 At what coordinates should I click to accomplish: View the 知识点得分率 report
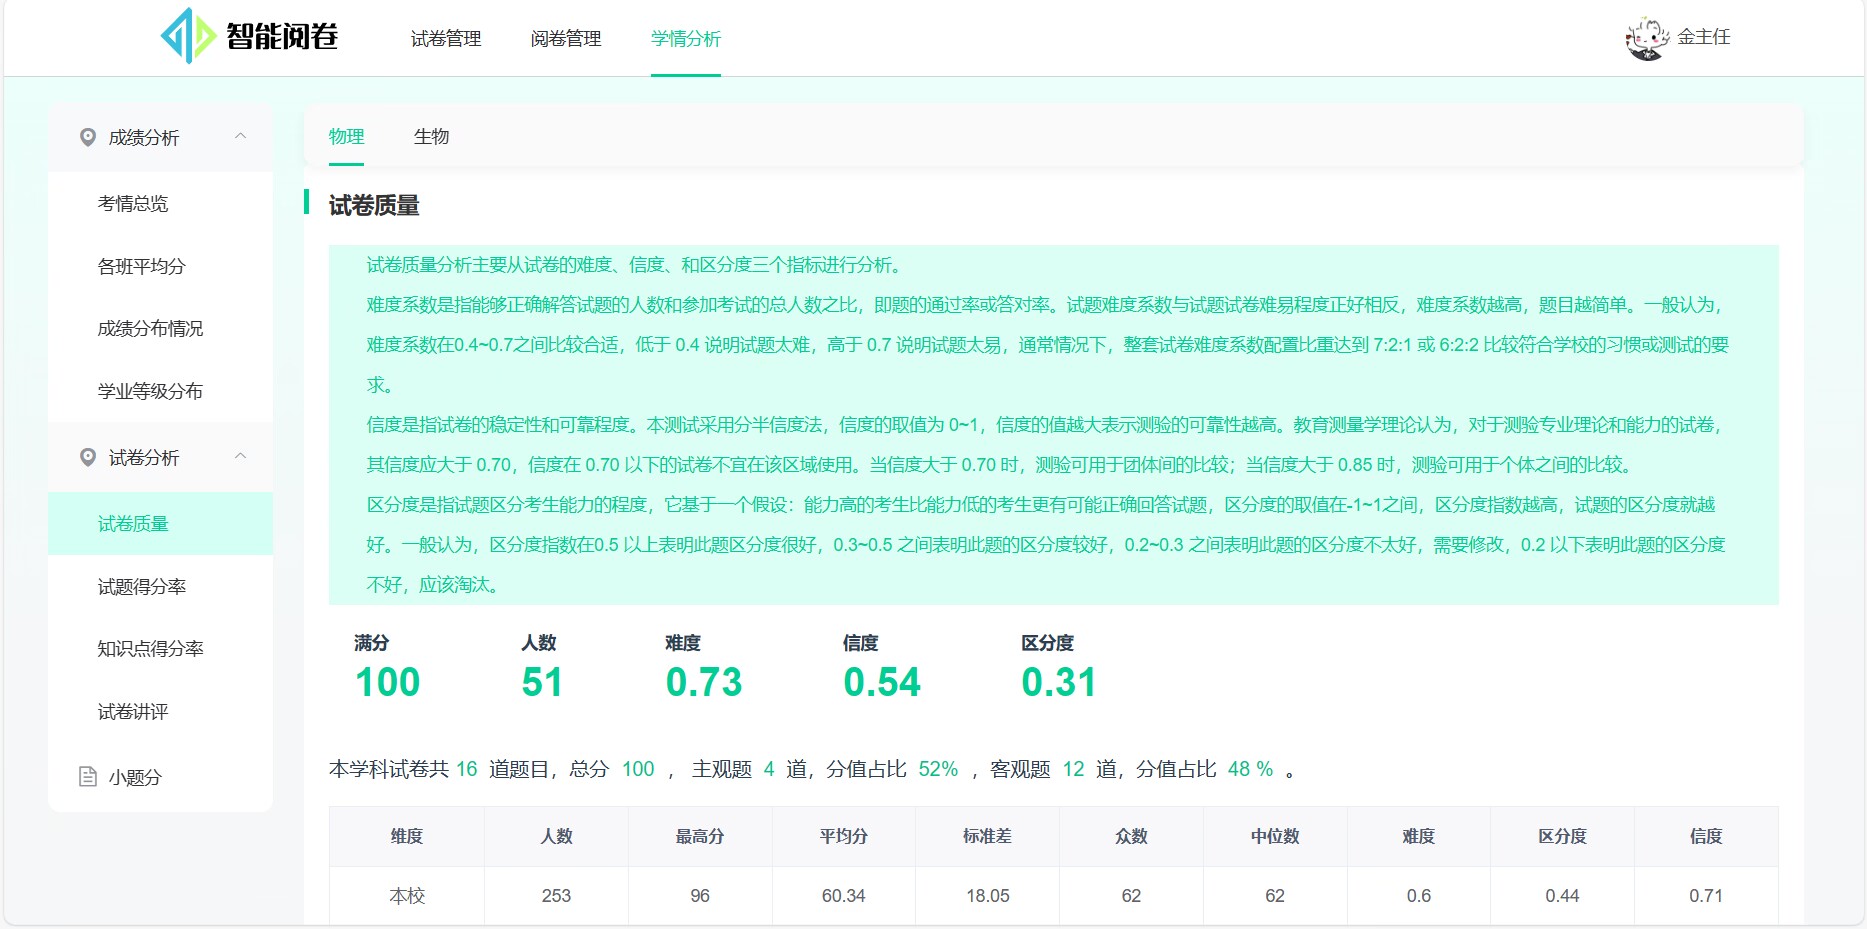click(150, 648)
